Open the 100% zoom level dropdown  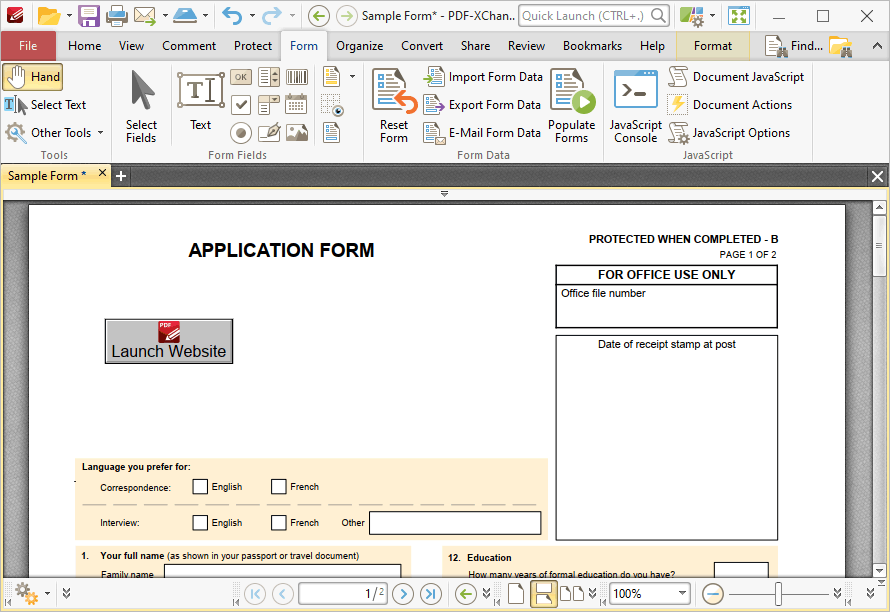(682, 593)
